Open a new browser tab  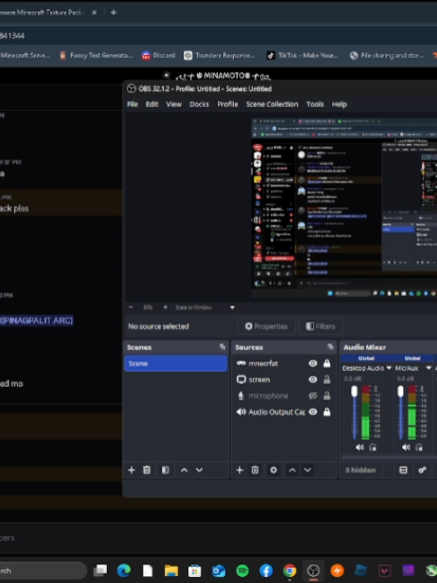[x=113, y=12]
